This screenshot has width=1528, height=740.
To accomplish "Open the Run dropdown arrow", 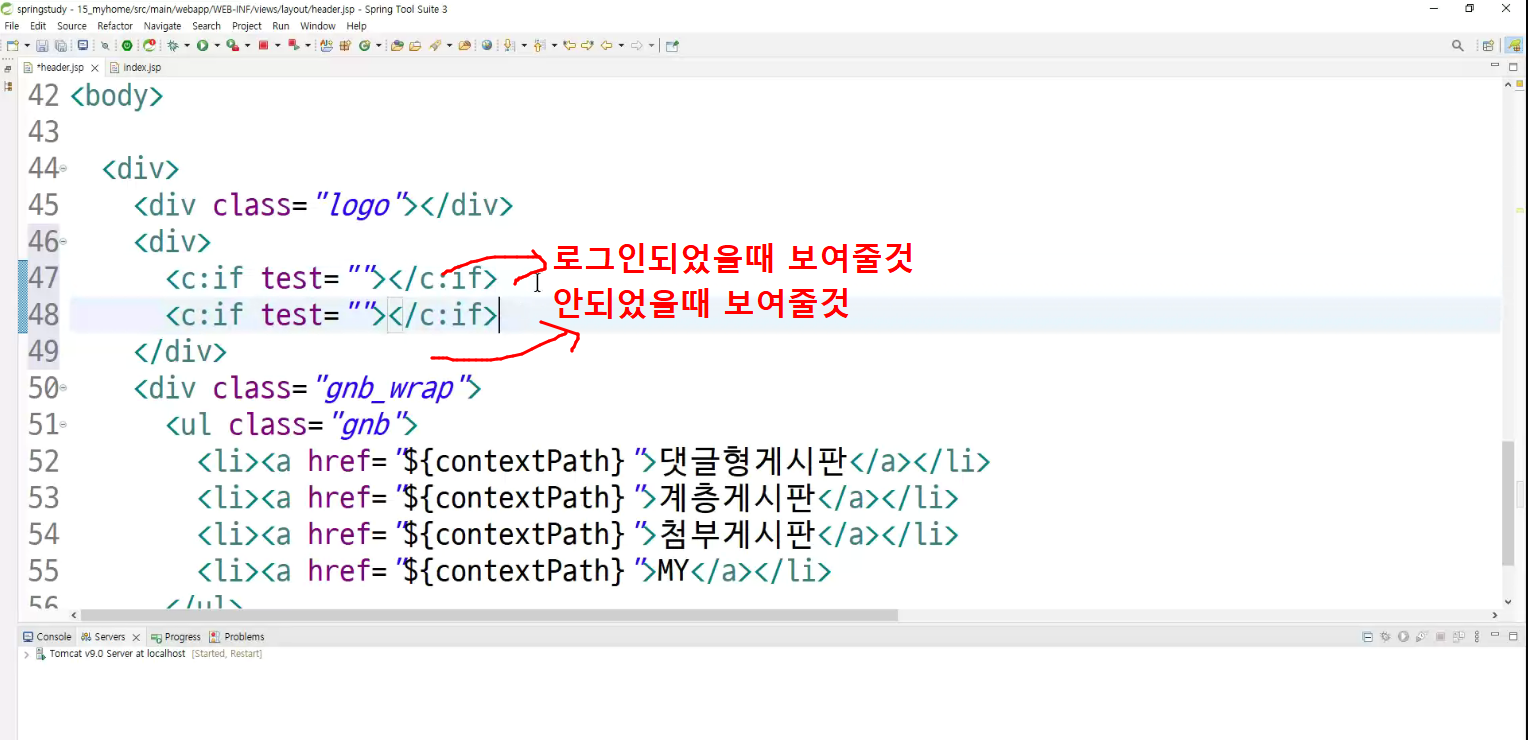I will click(x=217, y=45).
